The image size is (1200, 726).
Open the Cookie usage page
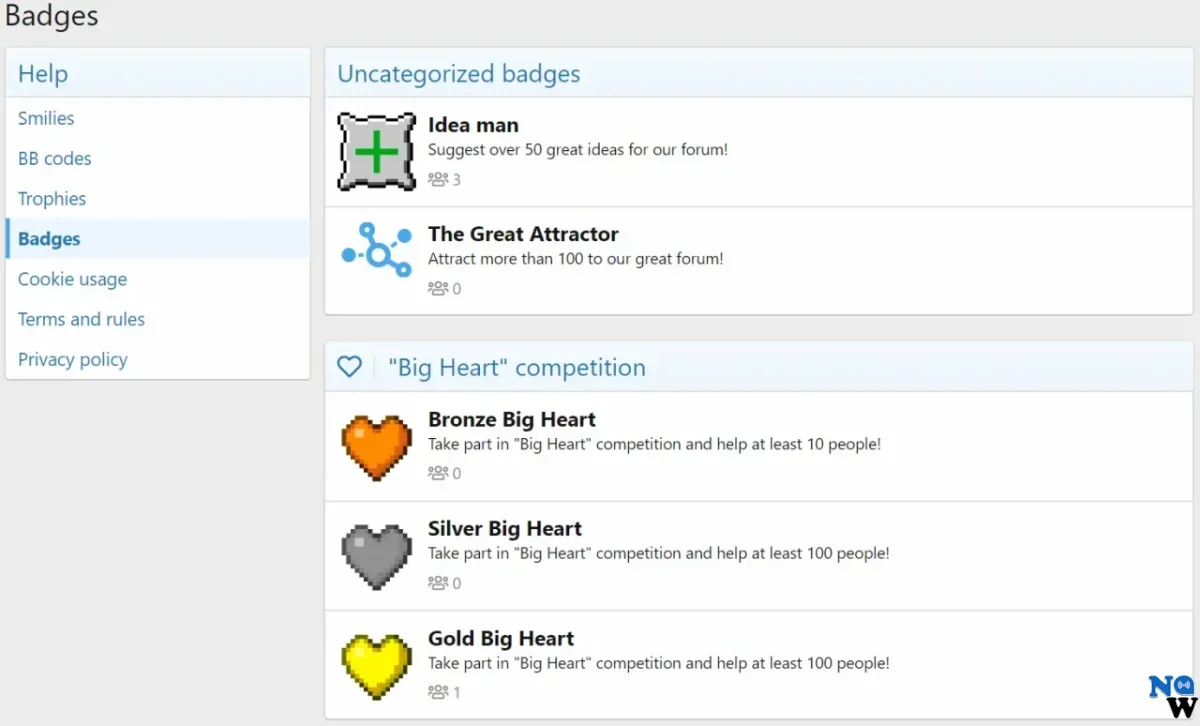pyautogui.click(x=72, y=279)
